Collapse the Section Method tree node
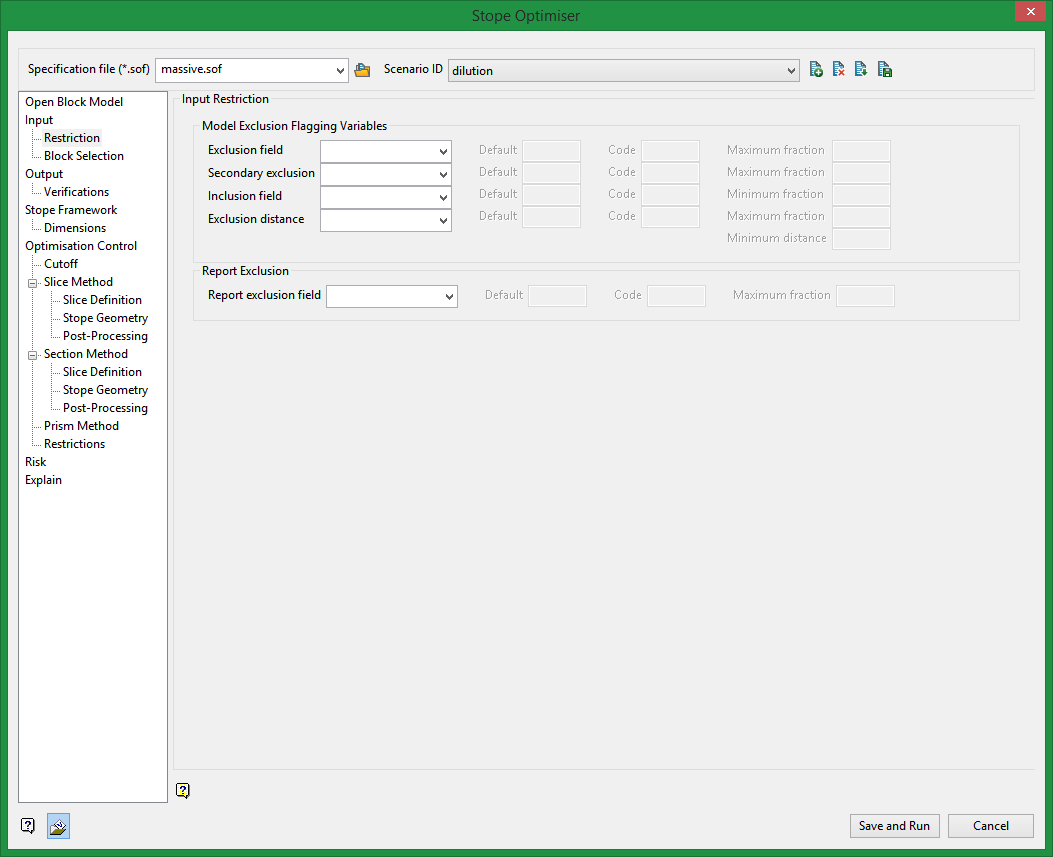1053x857 pixels. pyautogui.click(x=32, y=355)
